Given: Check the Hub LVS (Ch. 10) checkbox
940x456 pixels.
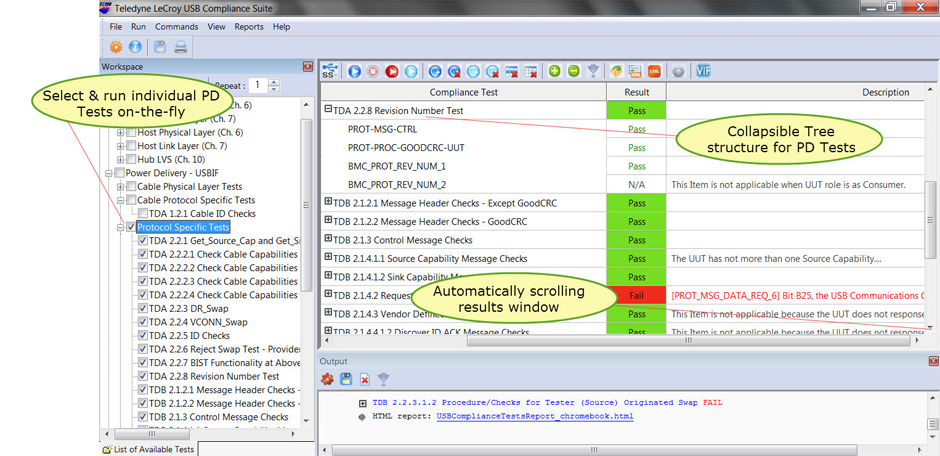Looking at the screenshot, I should point(131,159).
